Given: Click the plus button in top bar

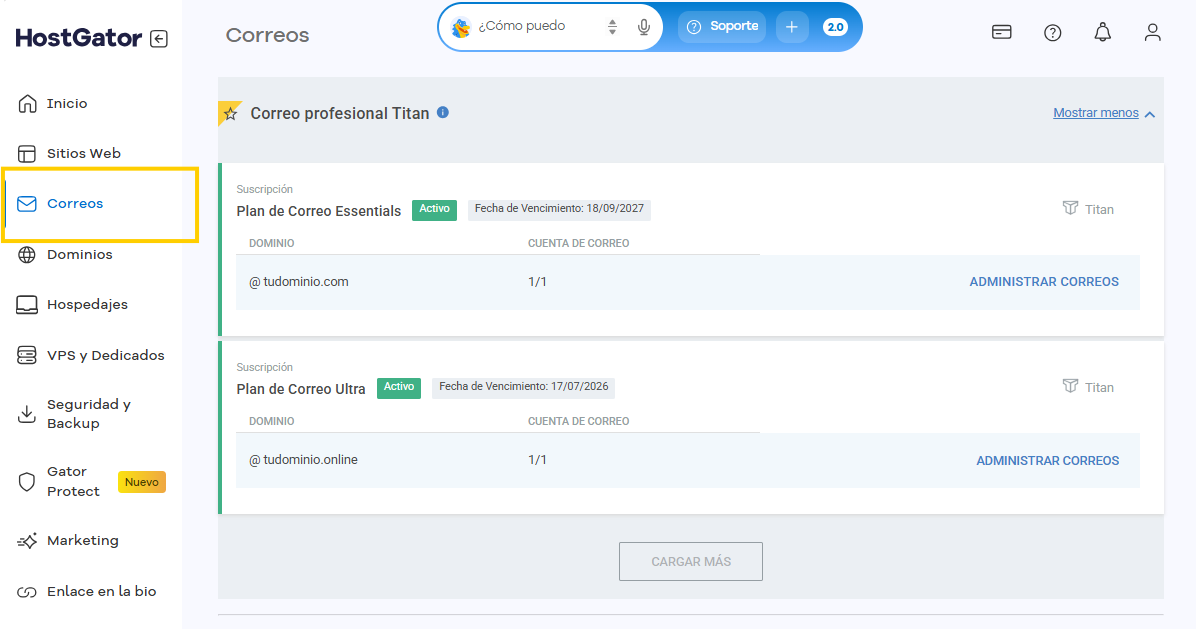Looking at the screenshot, I should point(792,27).
